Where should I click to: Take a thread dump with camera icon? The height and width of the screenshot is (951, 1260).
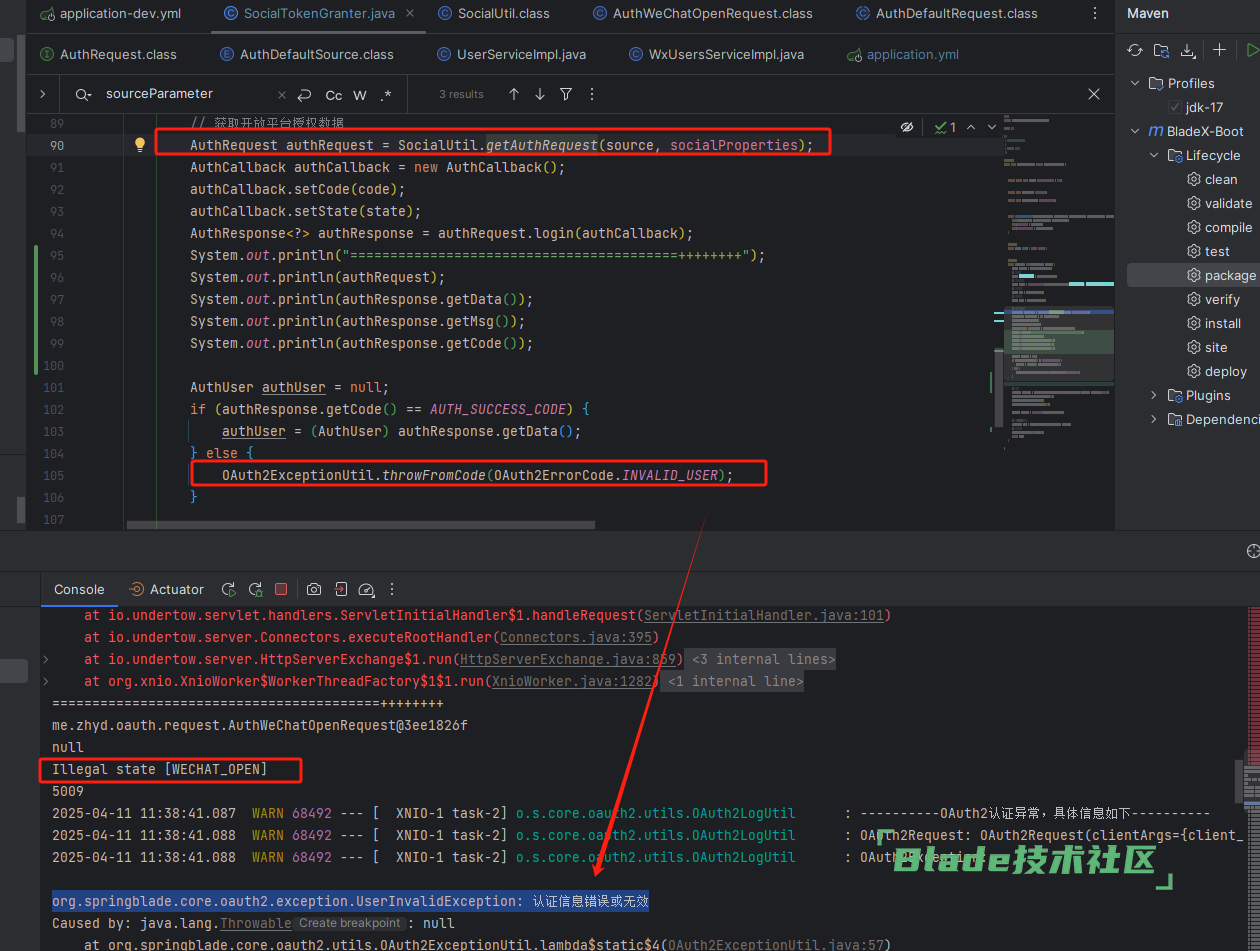click(x=314, y=590)
